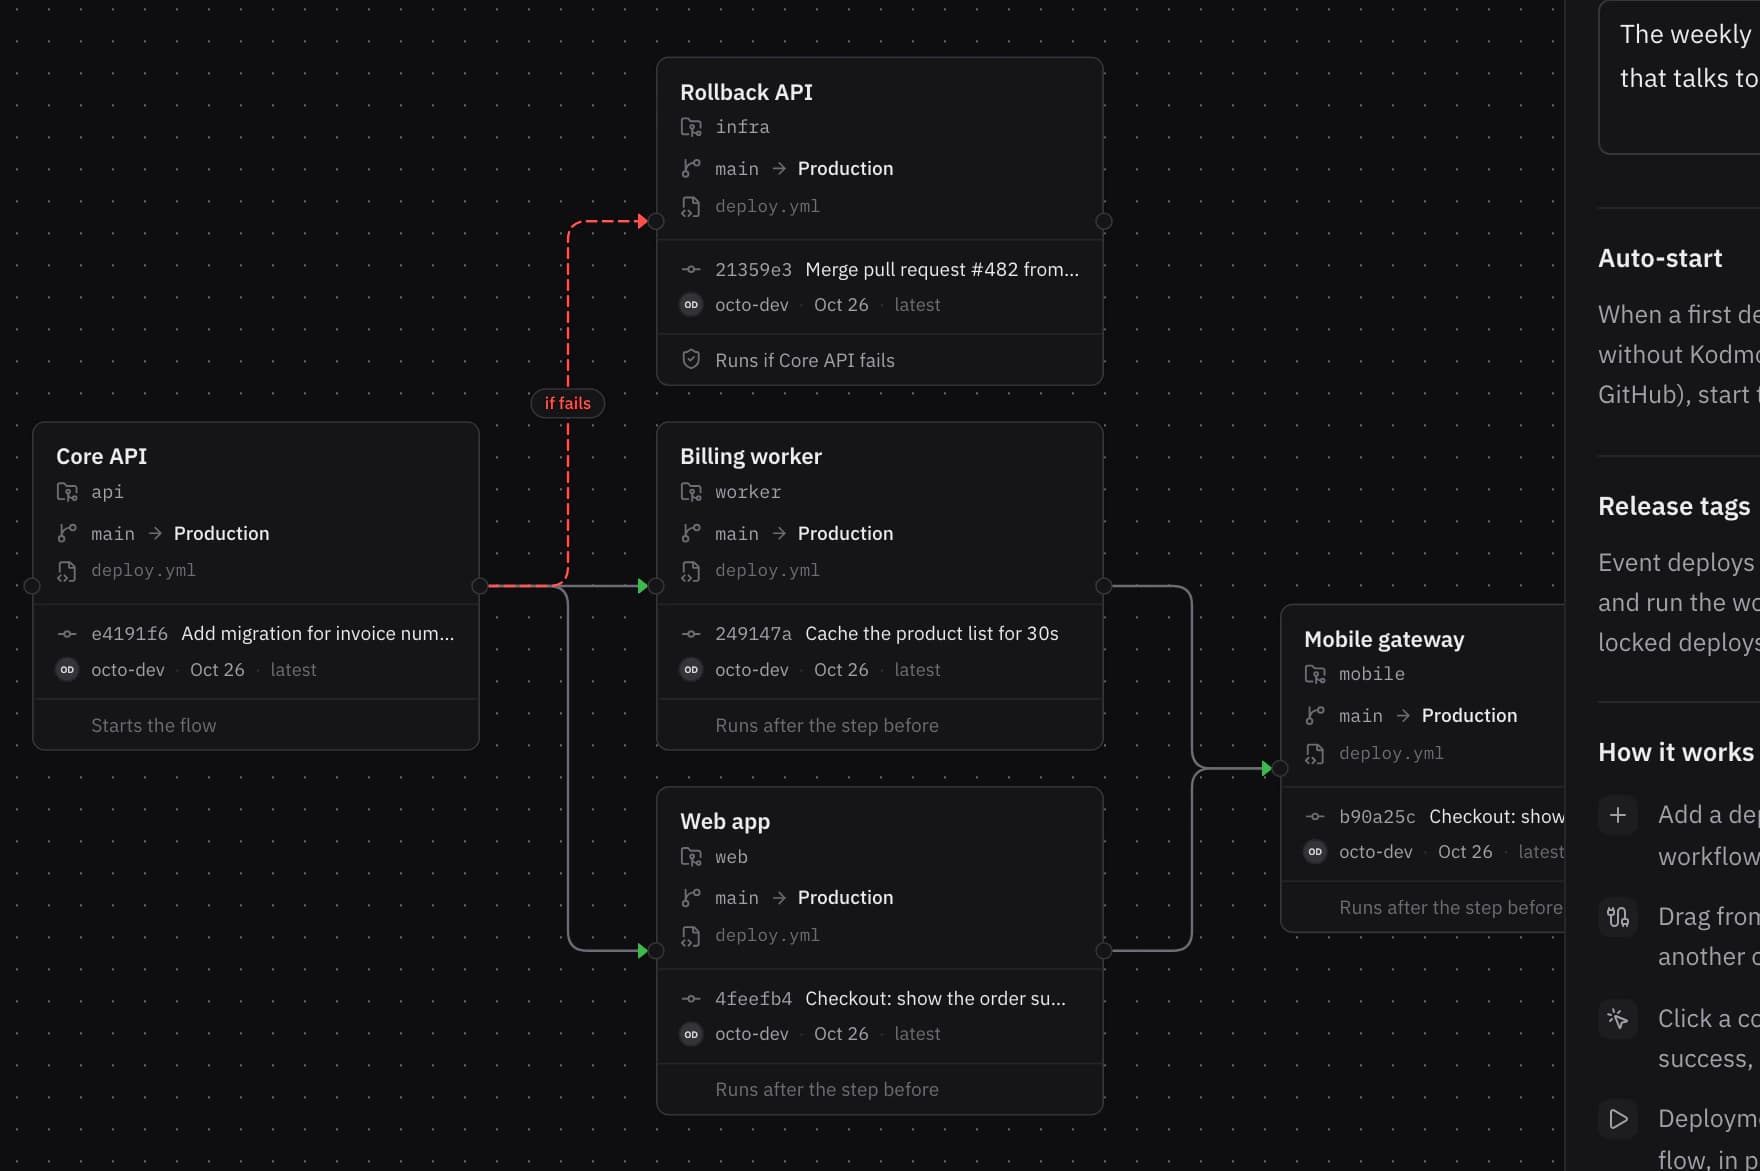The width and height of the screenshot is (1760, 1171).
Task: Click the repository icon beside 'web'
Action: pos(691,857)
